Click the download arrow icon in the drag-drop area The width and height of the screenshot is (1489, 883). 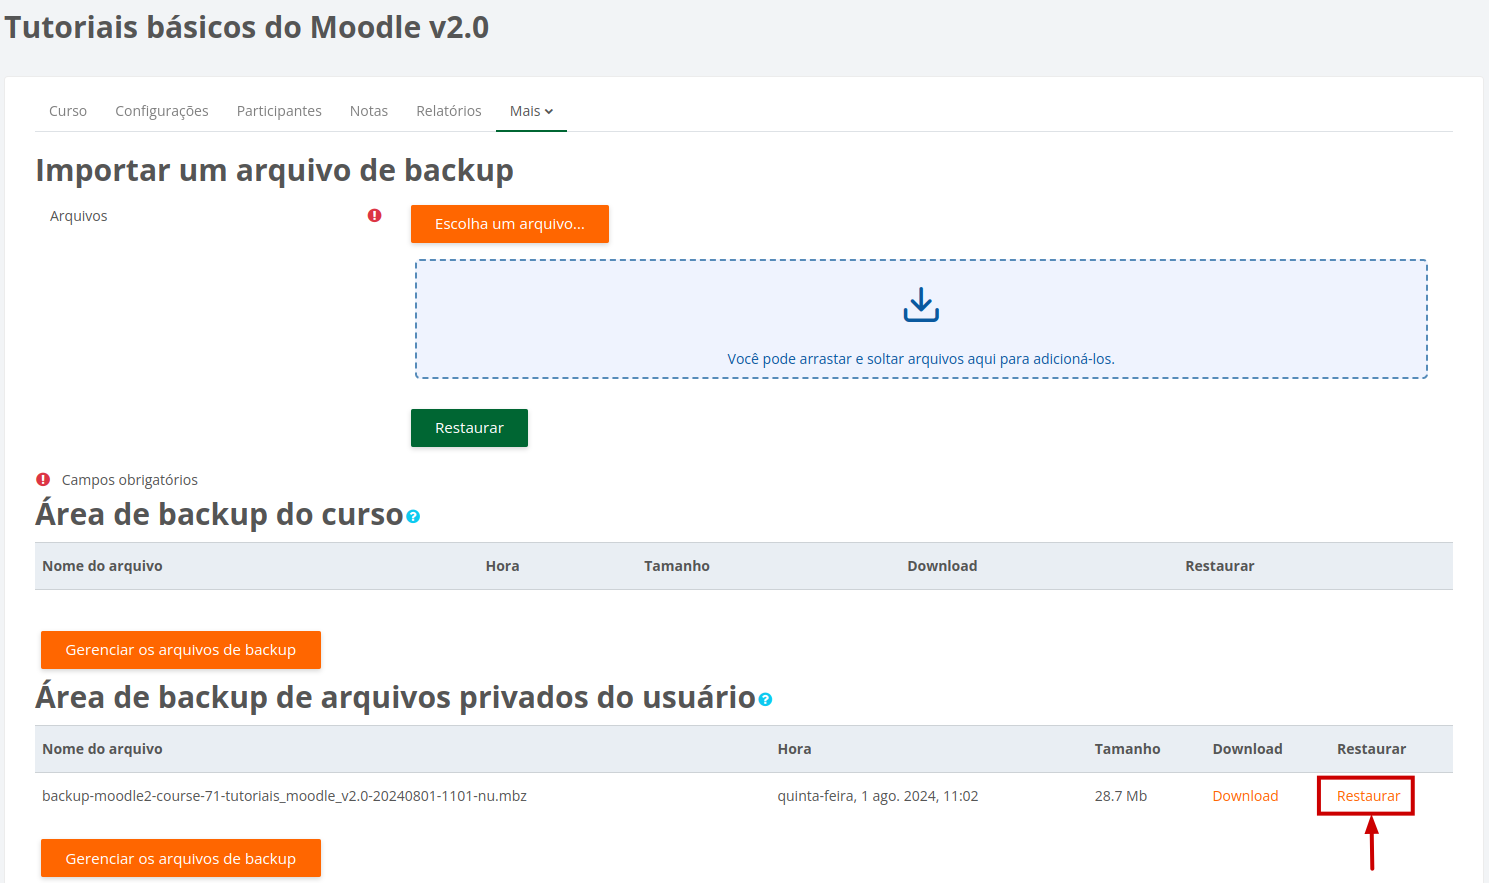[920, 303]
